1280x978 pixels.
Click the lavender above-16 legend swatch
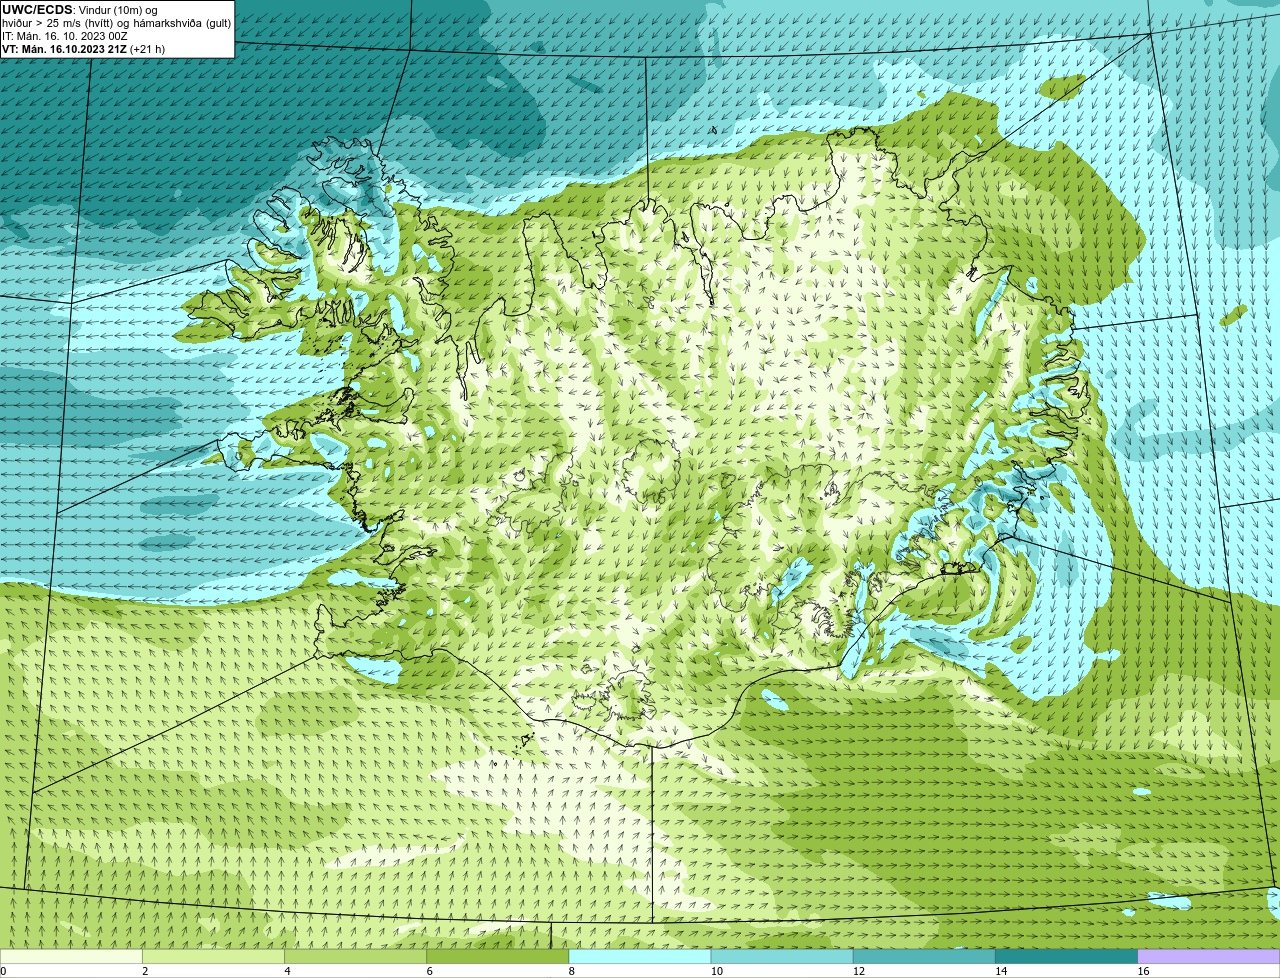(x=1209, y=957)
